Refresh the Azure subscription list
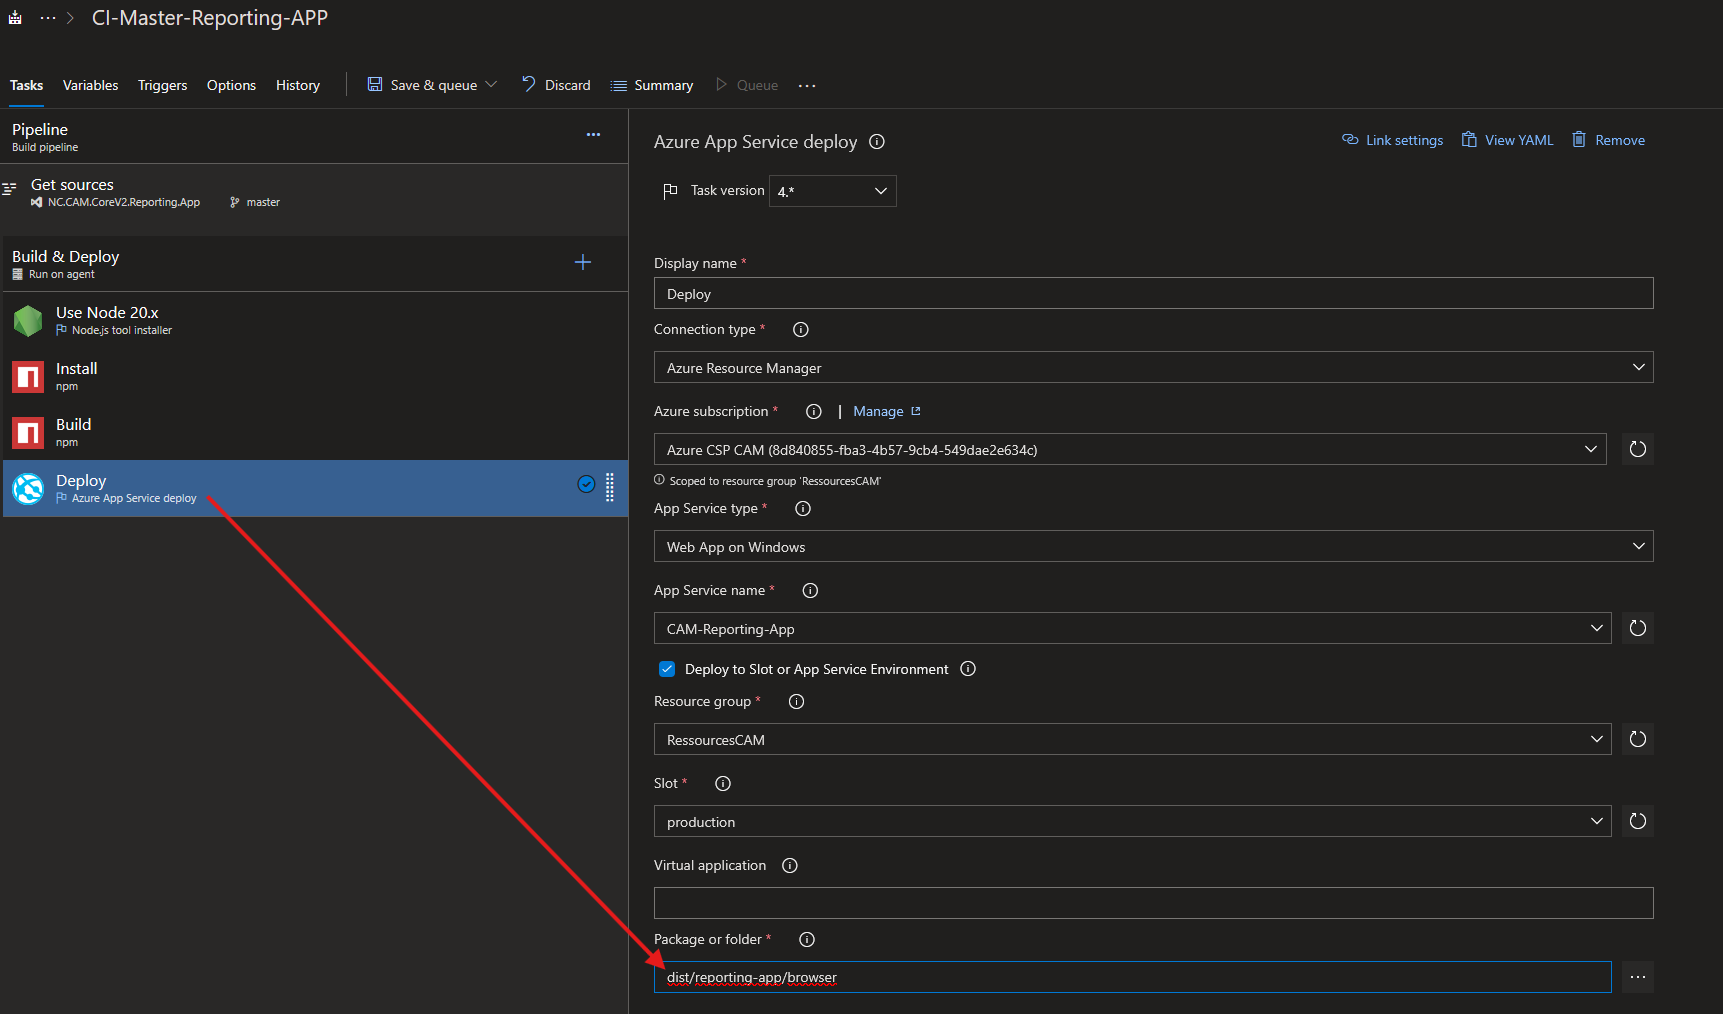 point(1637,449)
